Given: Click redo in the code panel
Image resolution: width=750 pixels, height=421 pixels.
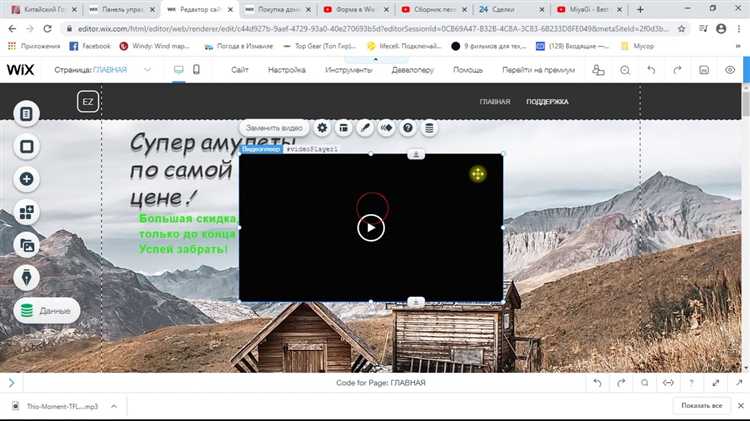Looking at the screenshot, I should tap(621, 383).
